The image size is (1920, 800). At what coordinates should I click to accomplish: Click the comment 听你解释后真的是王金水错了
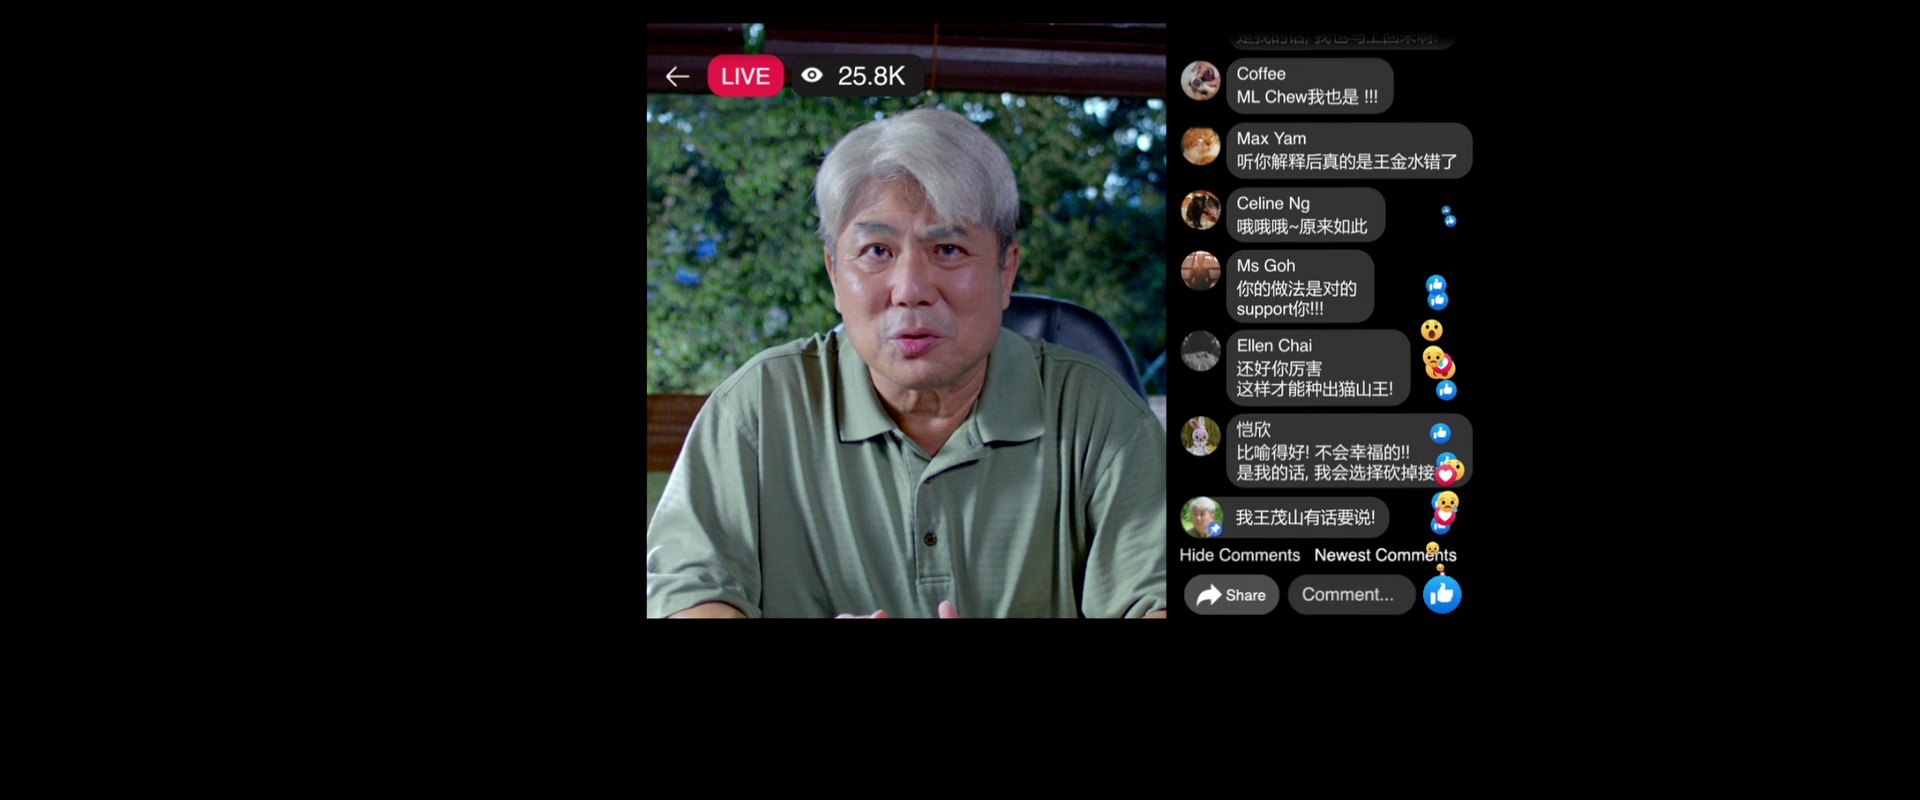click(1347, 162)
